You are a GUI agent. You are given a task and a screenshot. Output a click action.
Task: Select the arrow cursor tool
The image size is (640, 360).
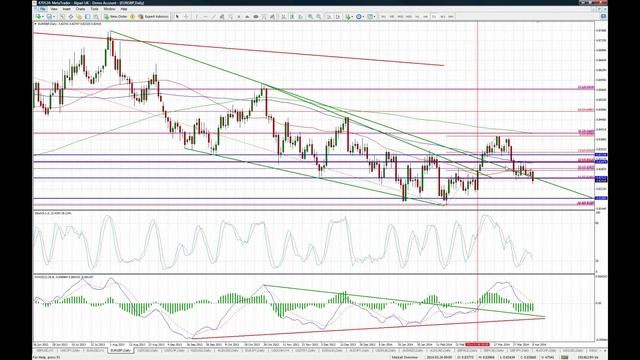[x=177, y=17]
